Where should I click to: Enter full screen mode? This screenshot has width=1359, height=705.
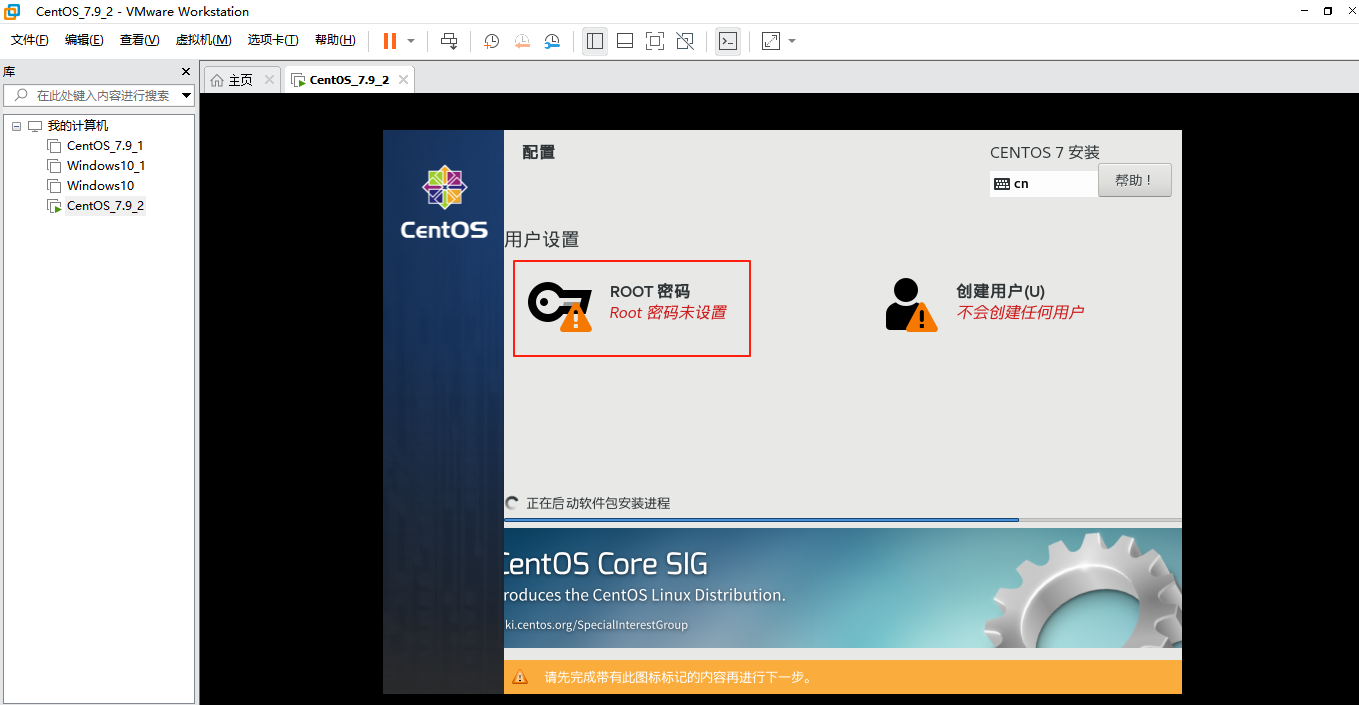tap(654, 41)
